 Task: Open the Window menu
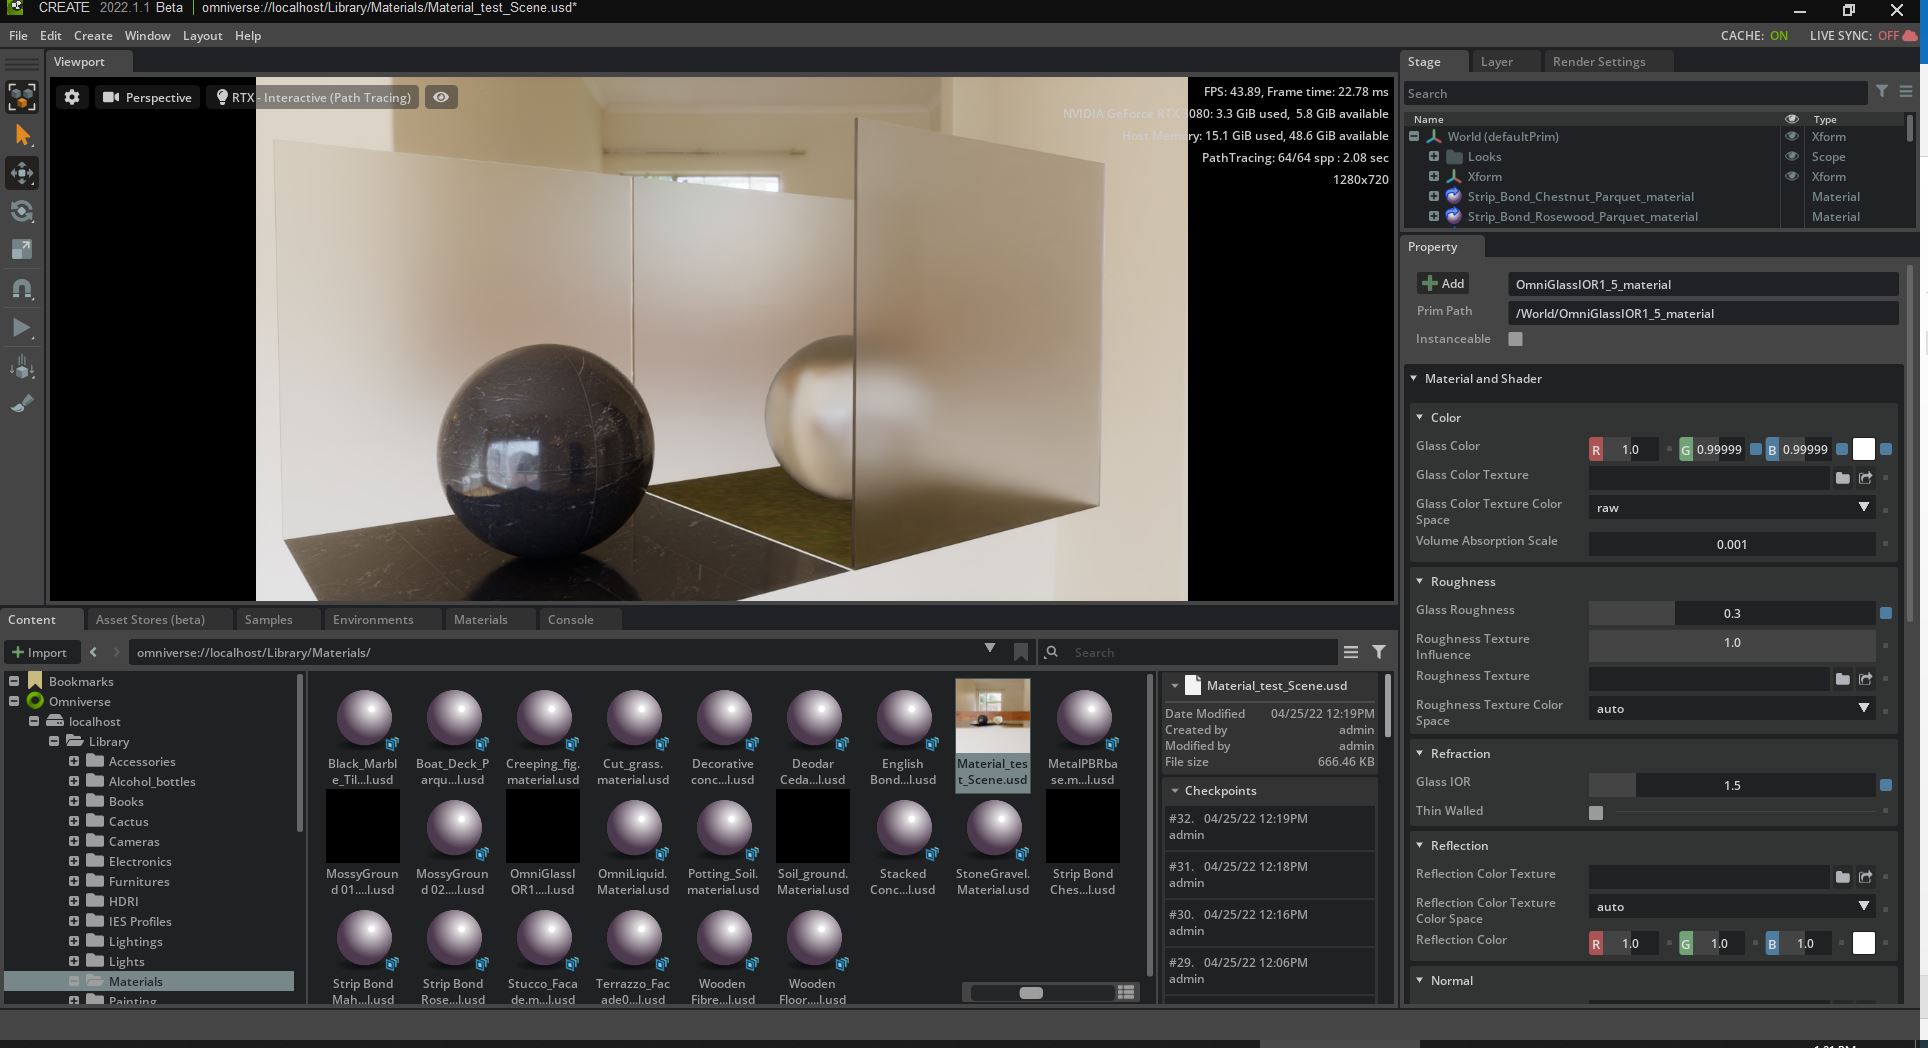pos(147,35)
